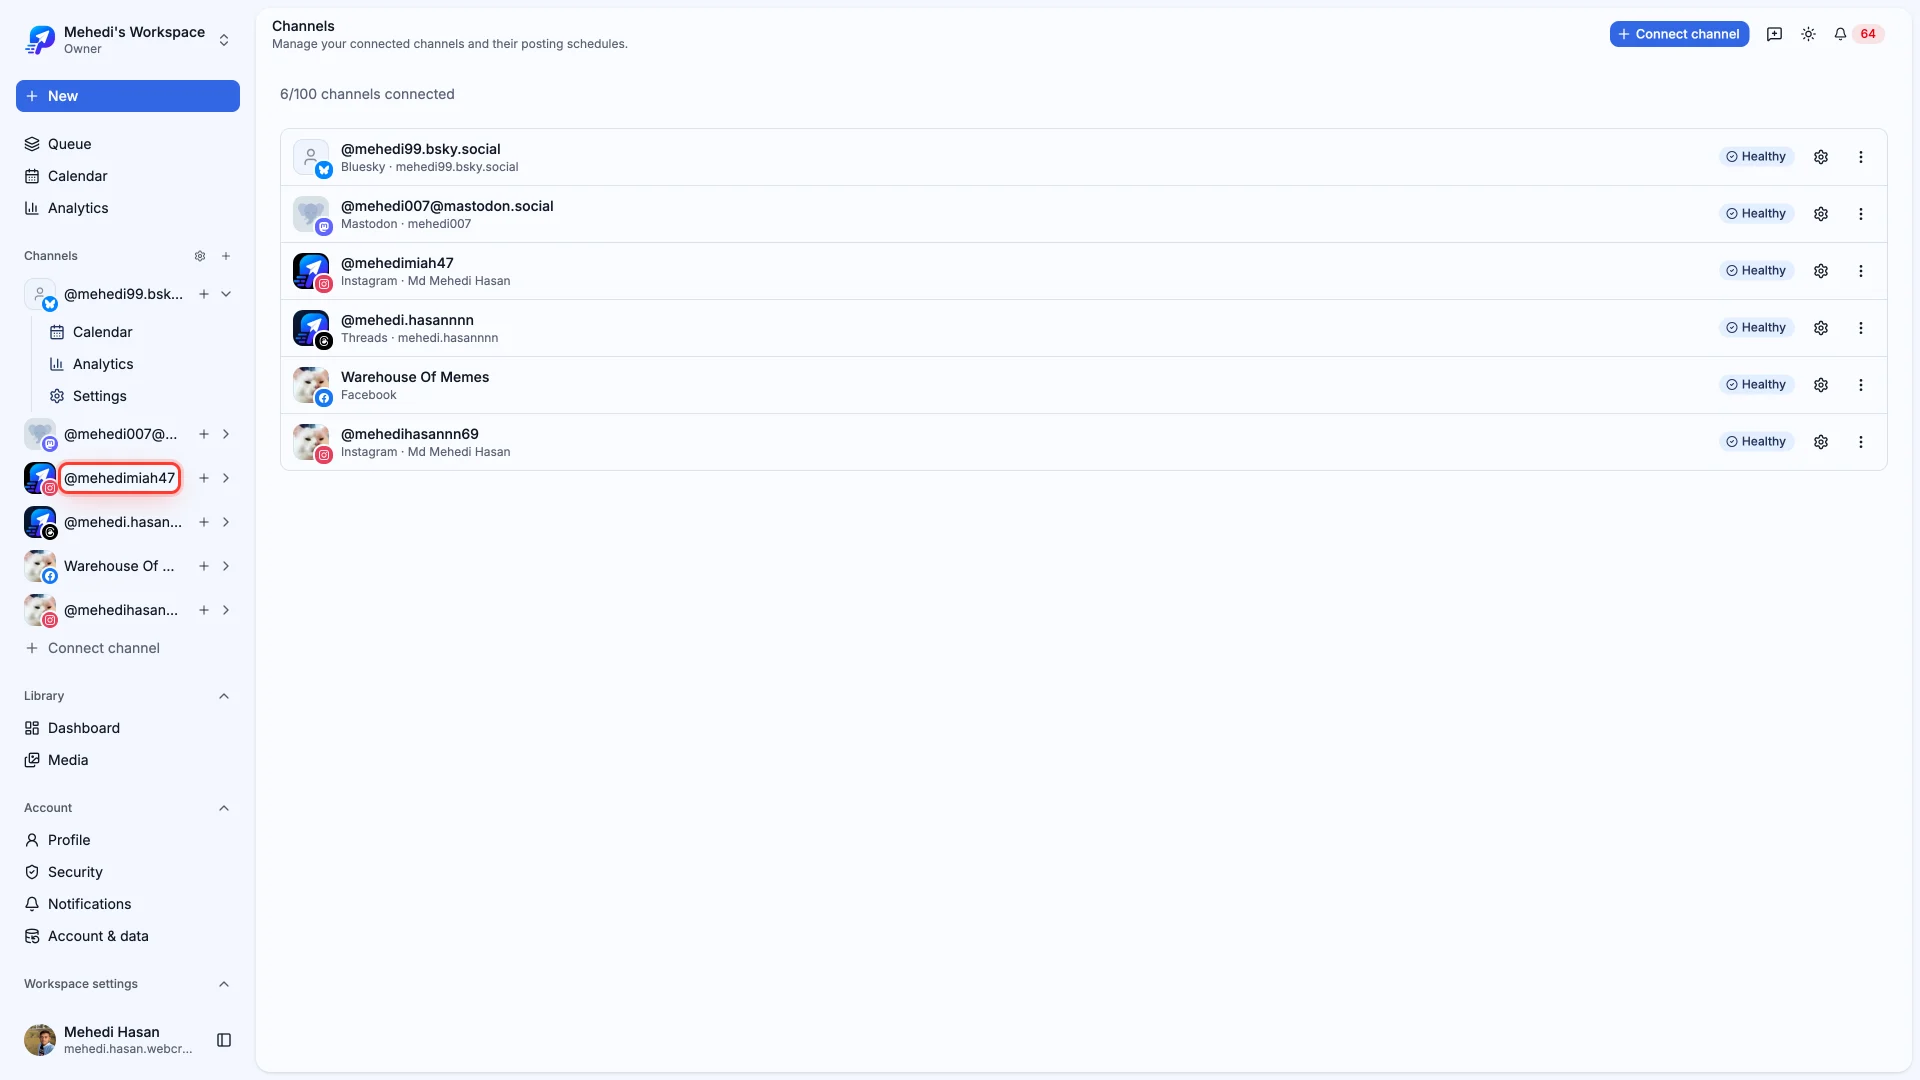Click the blue New button

pos(128,96)
